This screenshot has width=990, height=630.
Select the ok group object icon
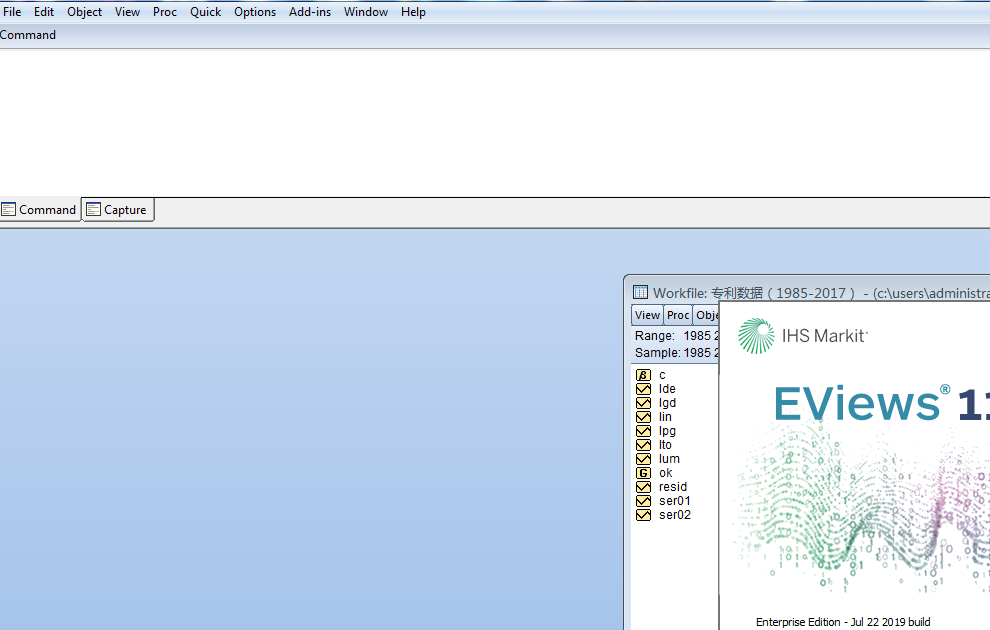643,473
